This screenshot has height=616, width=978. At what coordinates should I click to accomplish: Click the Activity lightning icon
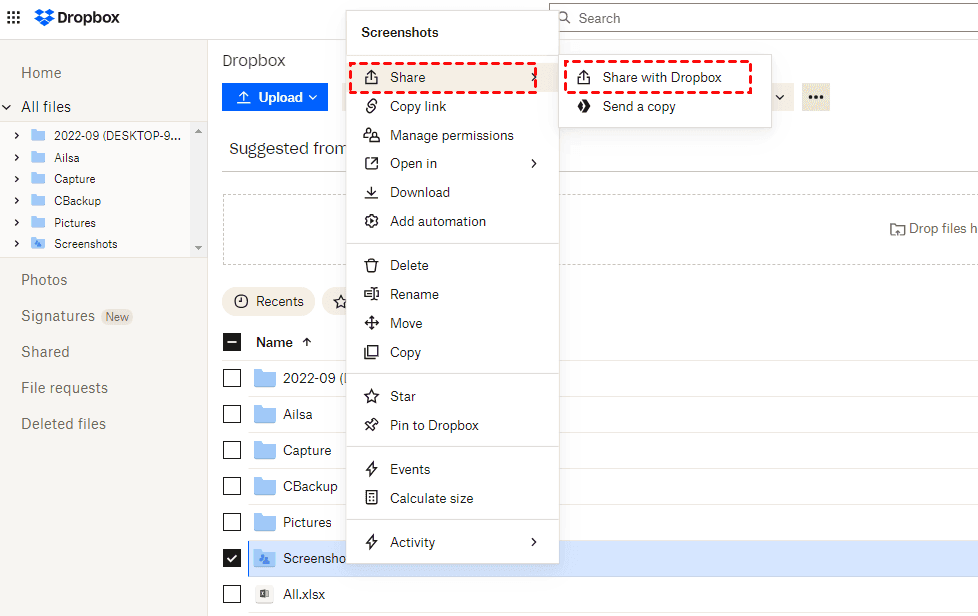point(371,542)
